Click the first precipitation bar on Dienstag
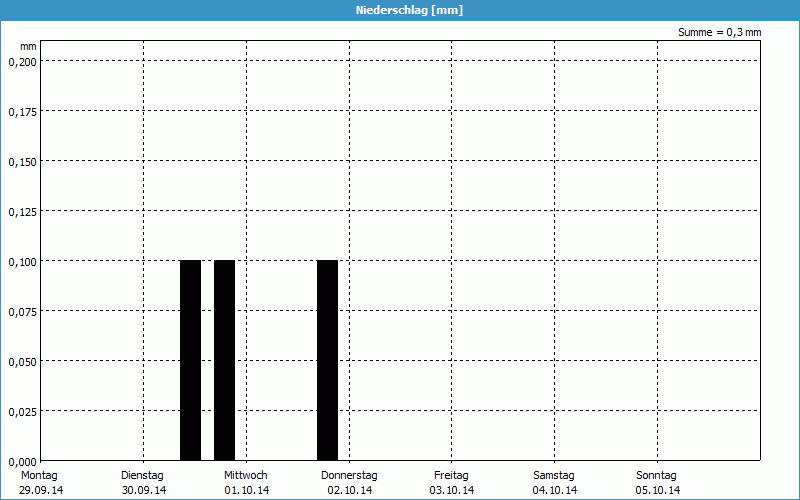This screenshot has height=500, width=800. click(190, 360)
